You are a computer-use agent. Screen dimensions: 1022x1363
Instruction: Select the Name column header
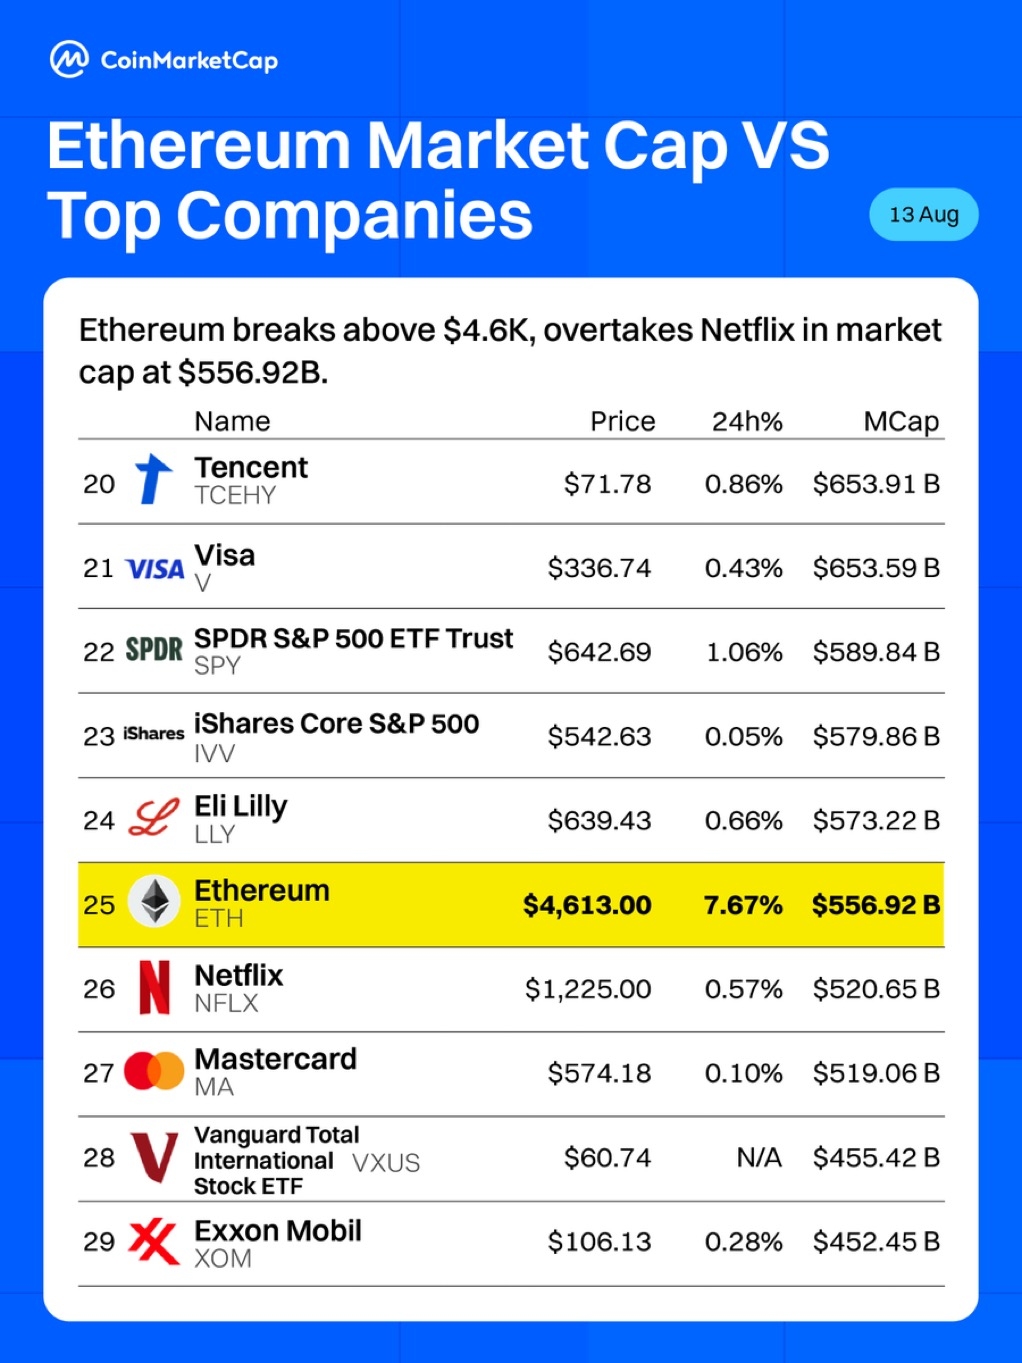pyautogui.click(x=232, y=421)
